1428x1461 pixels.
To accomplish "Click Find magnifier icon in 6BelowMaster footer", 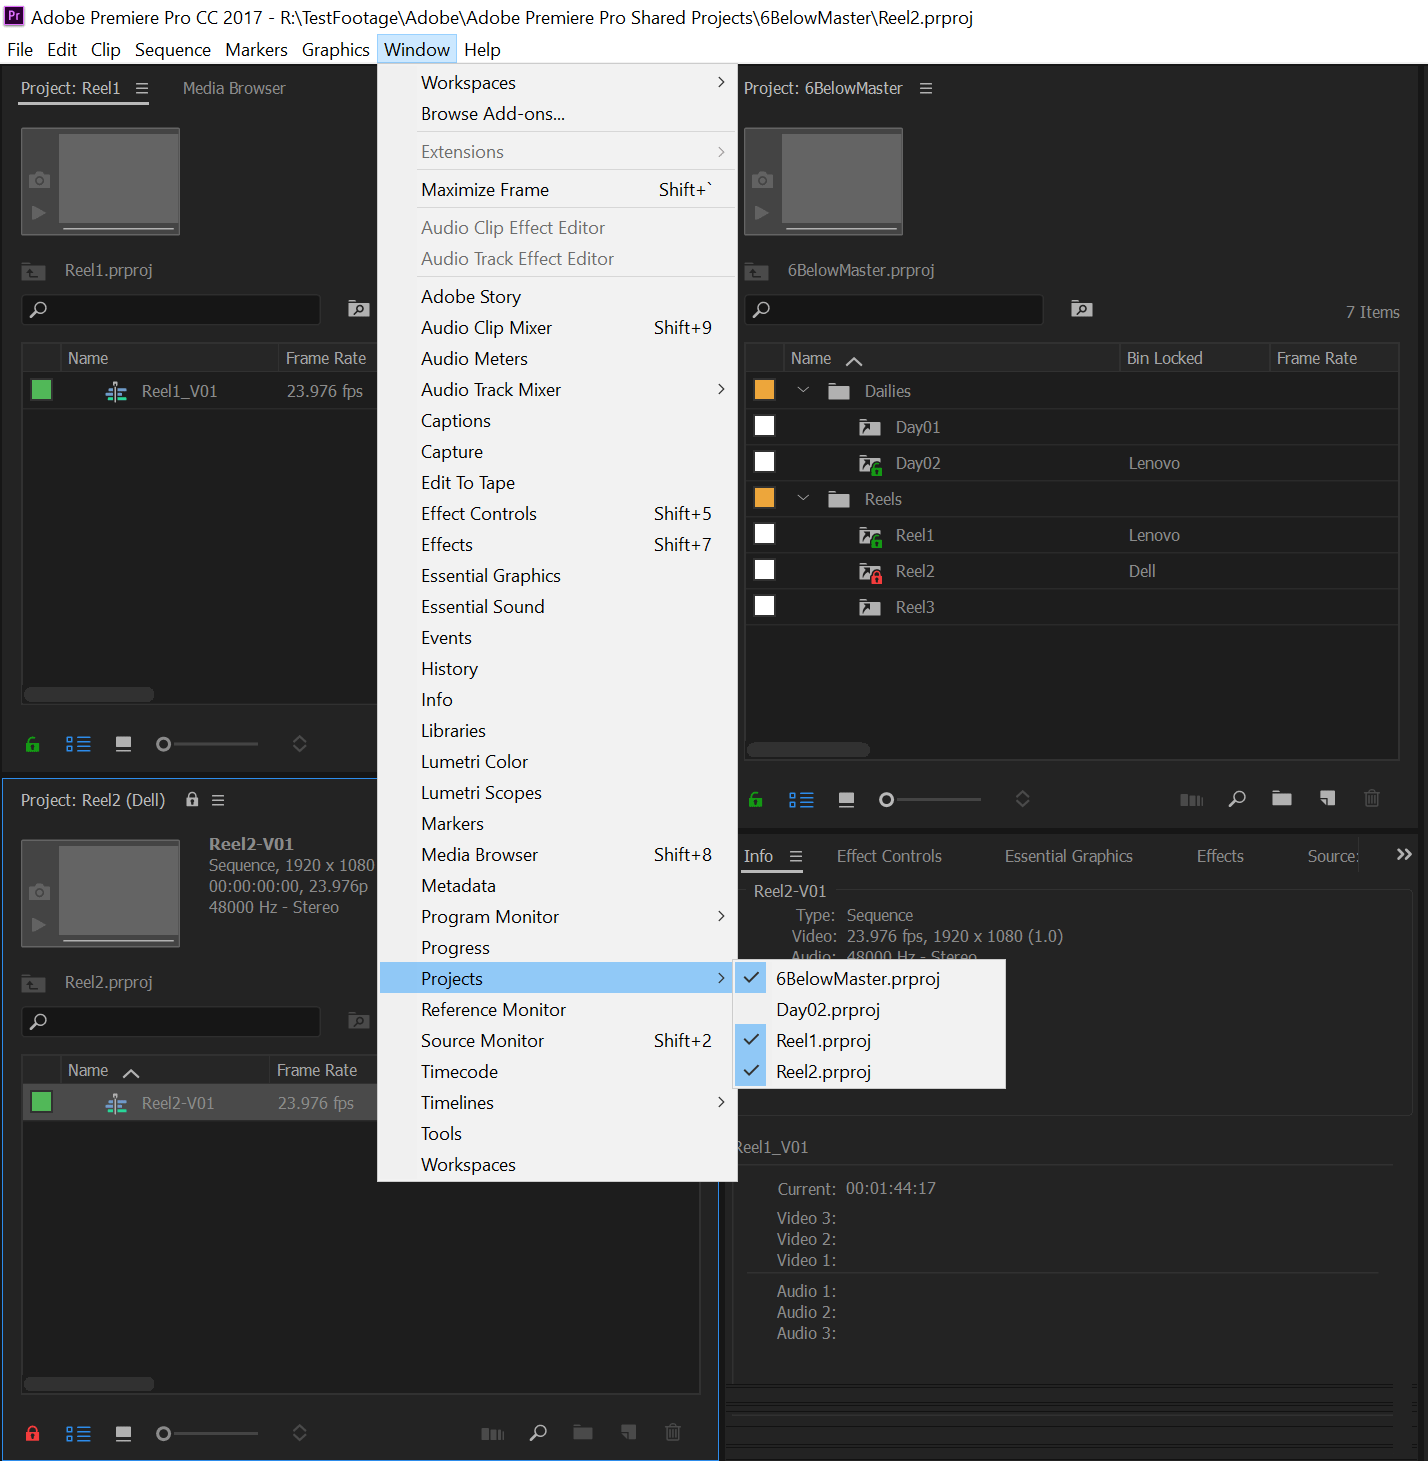I will pyautogui.click(x=1237, y=798).
